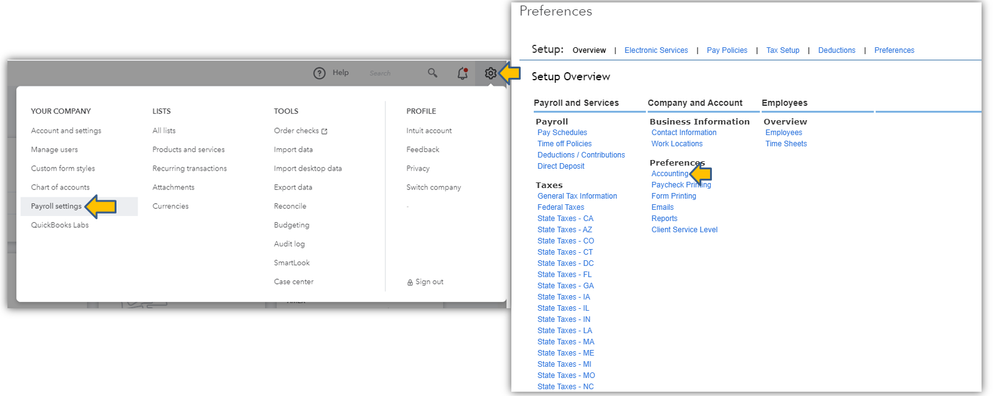This screenshot has width=999, height=396.
Task: Open State Taxes - GA link
Action: coord(565,286)
